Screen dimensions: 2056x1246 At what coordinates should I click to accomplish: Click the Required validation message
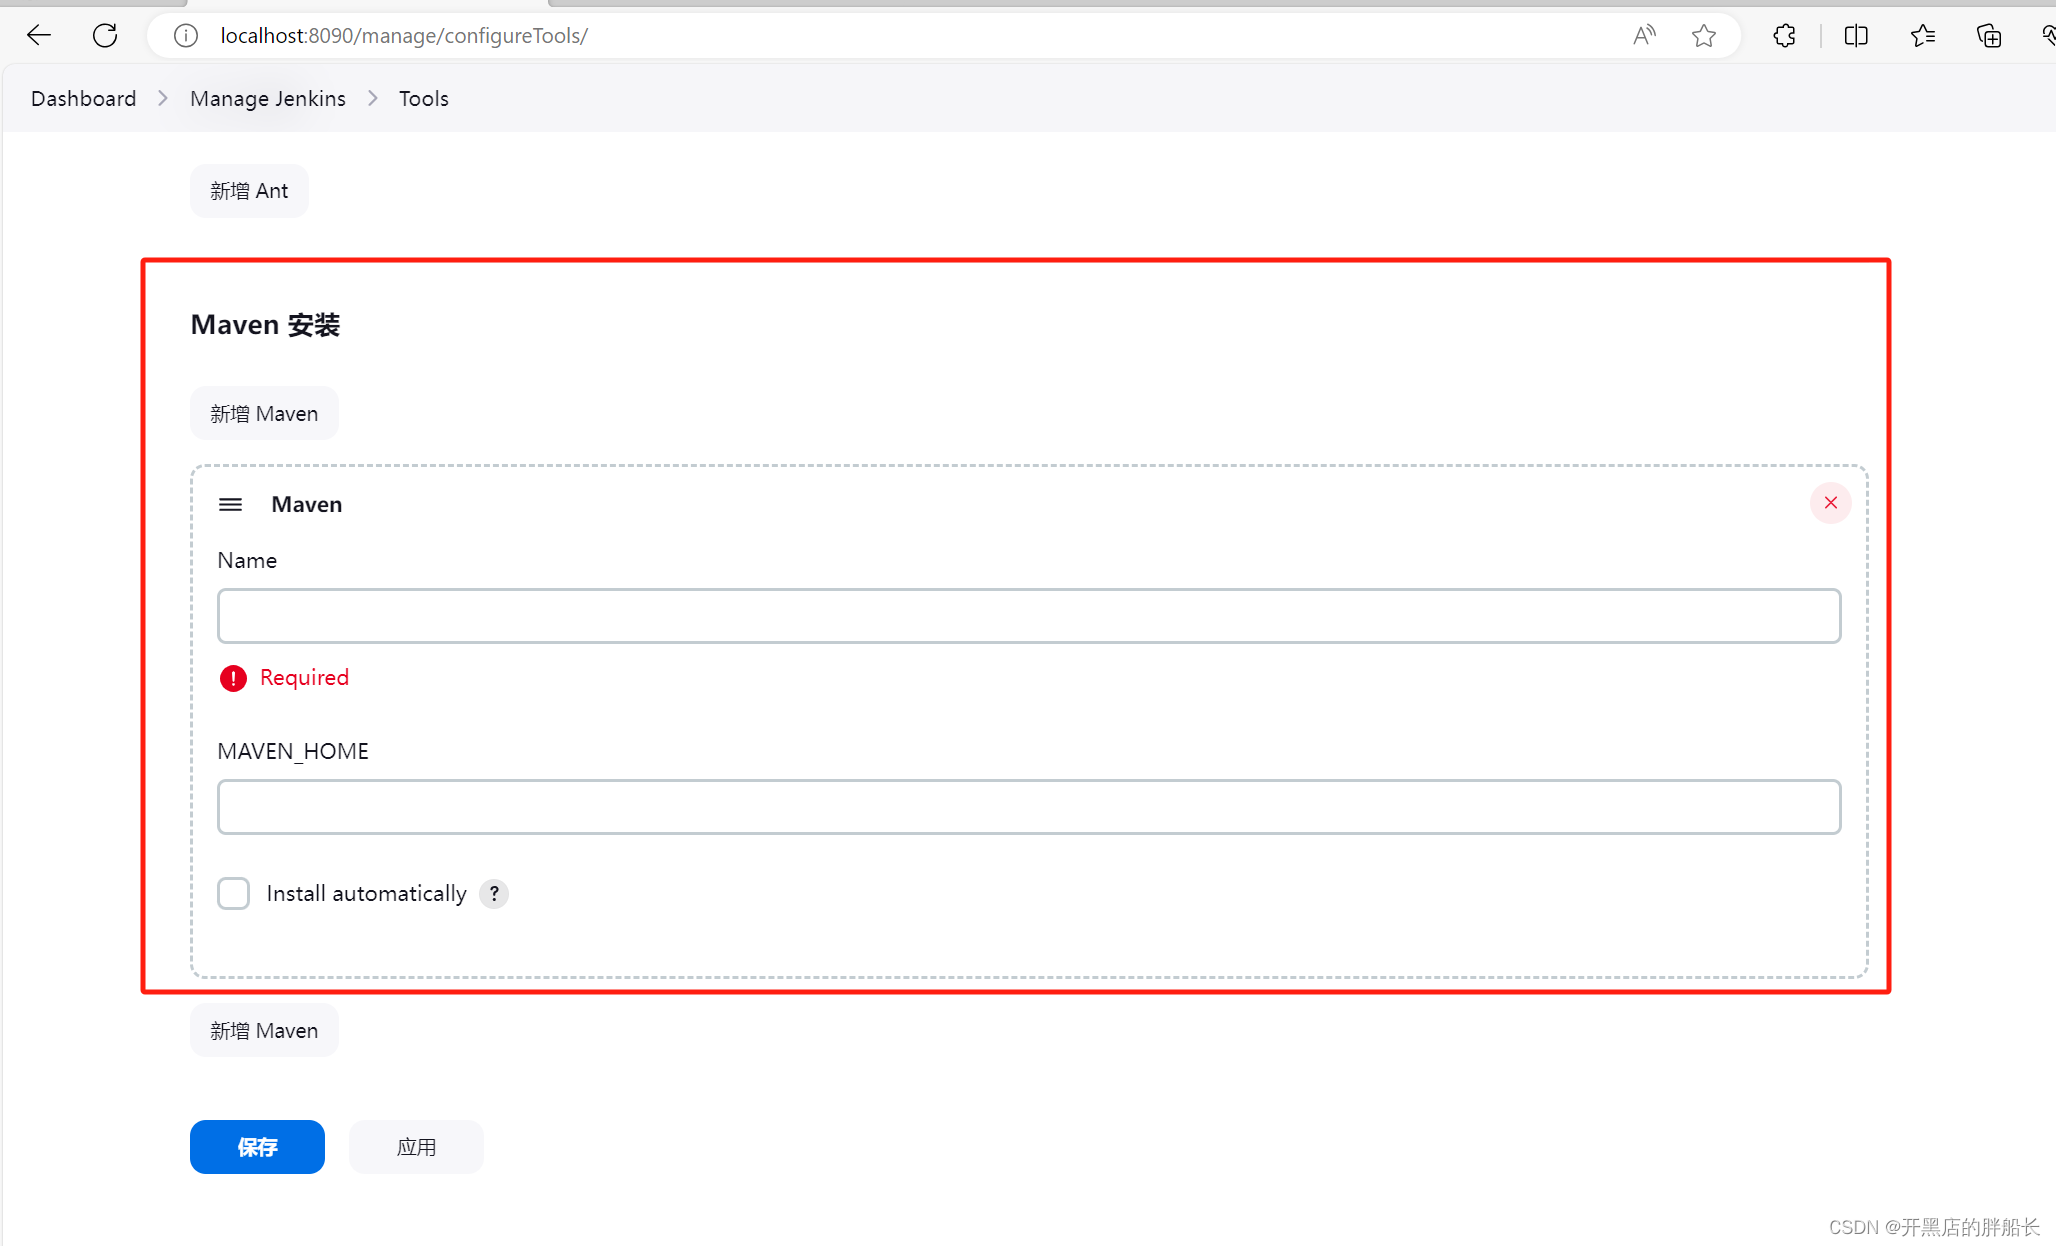304,678
